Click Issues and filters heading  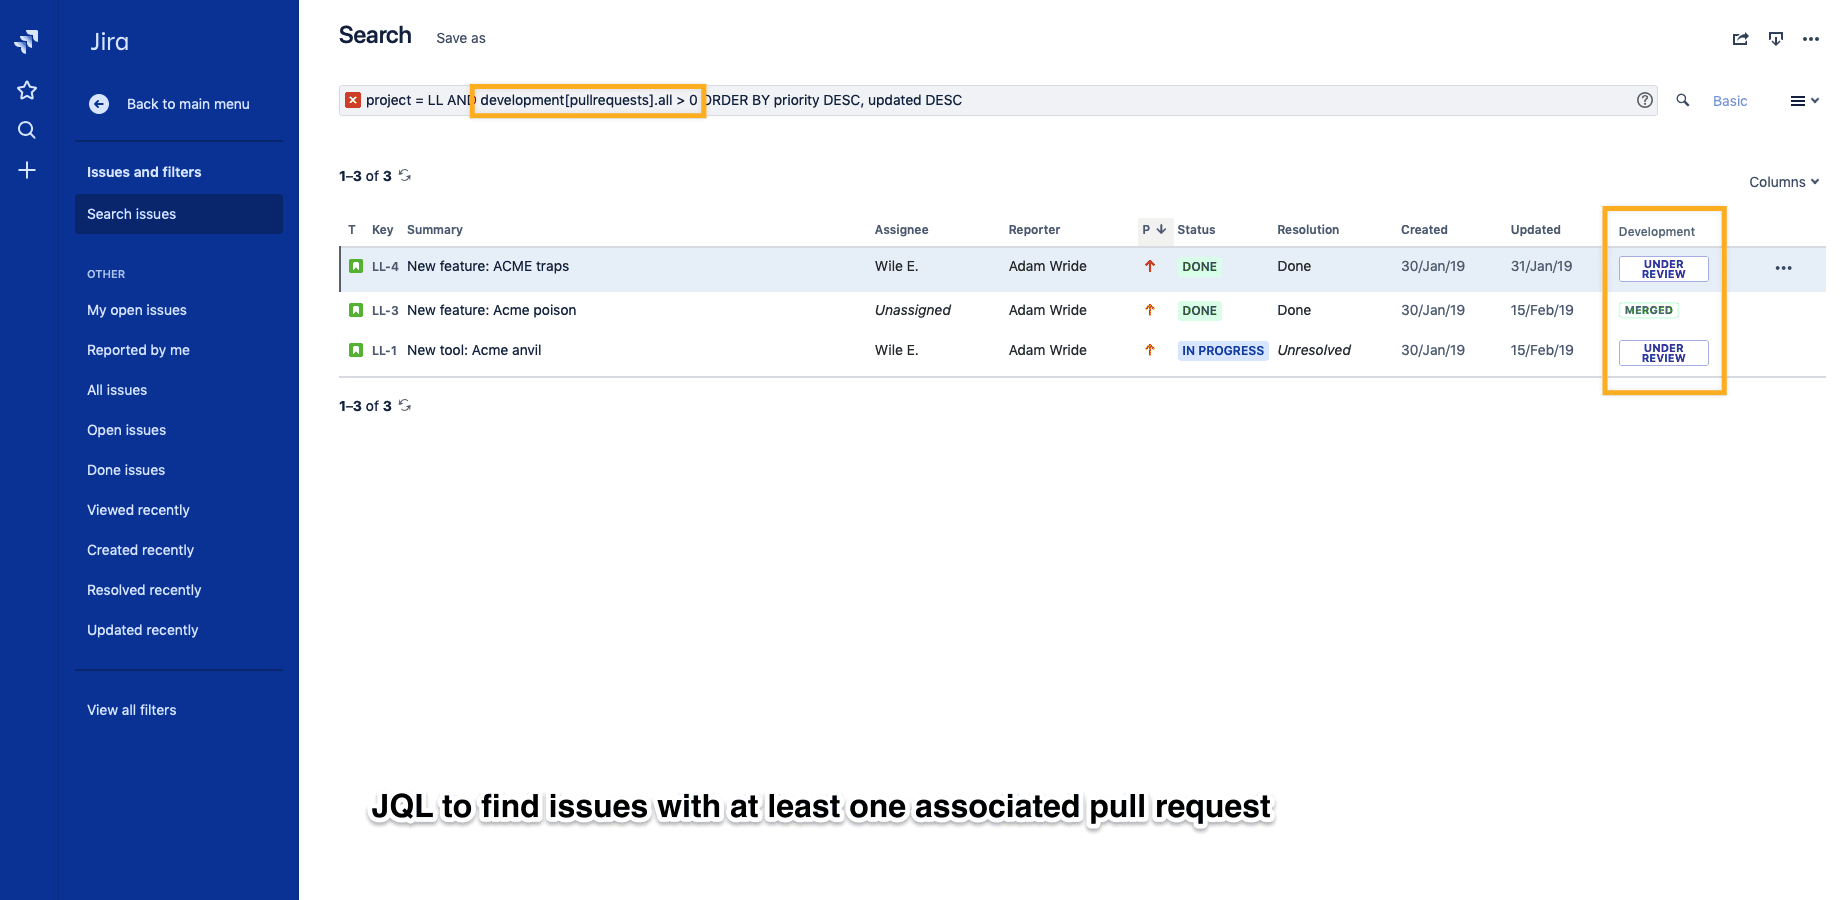tap(144, 172)
